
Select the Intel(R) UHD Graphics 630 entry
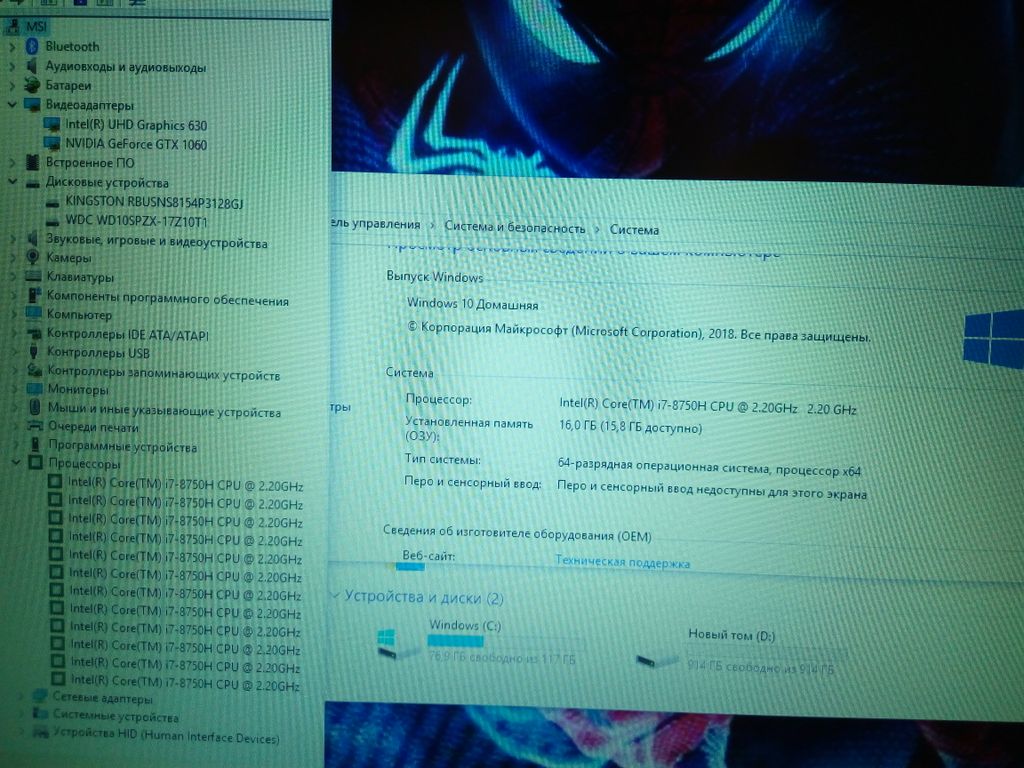136,125
